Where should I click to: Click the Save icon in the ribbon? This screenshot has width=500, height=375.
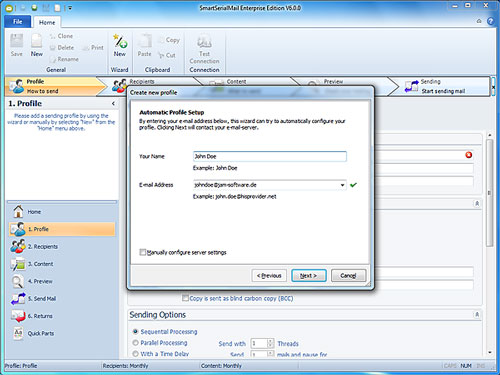click(x=16, y=45)
